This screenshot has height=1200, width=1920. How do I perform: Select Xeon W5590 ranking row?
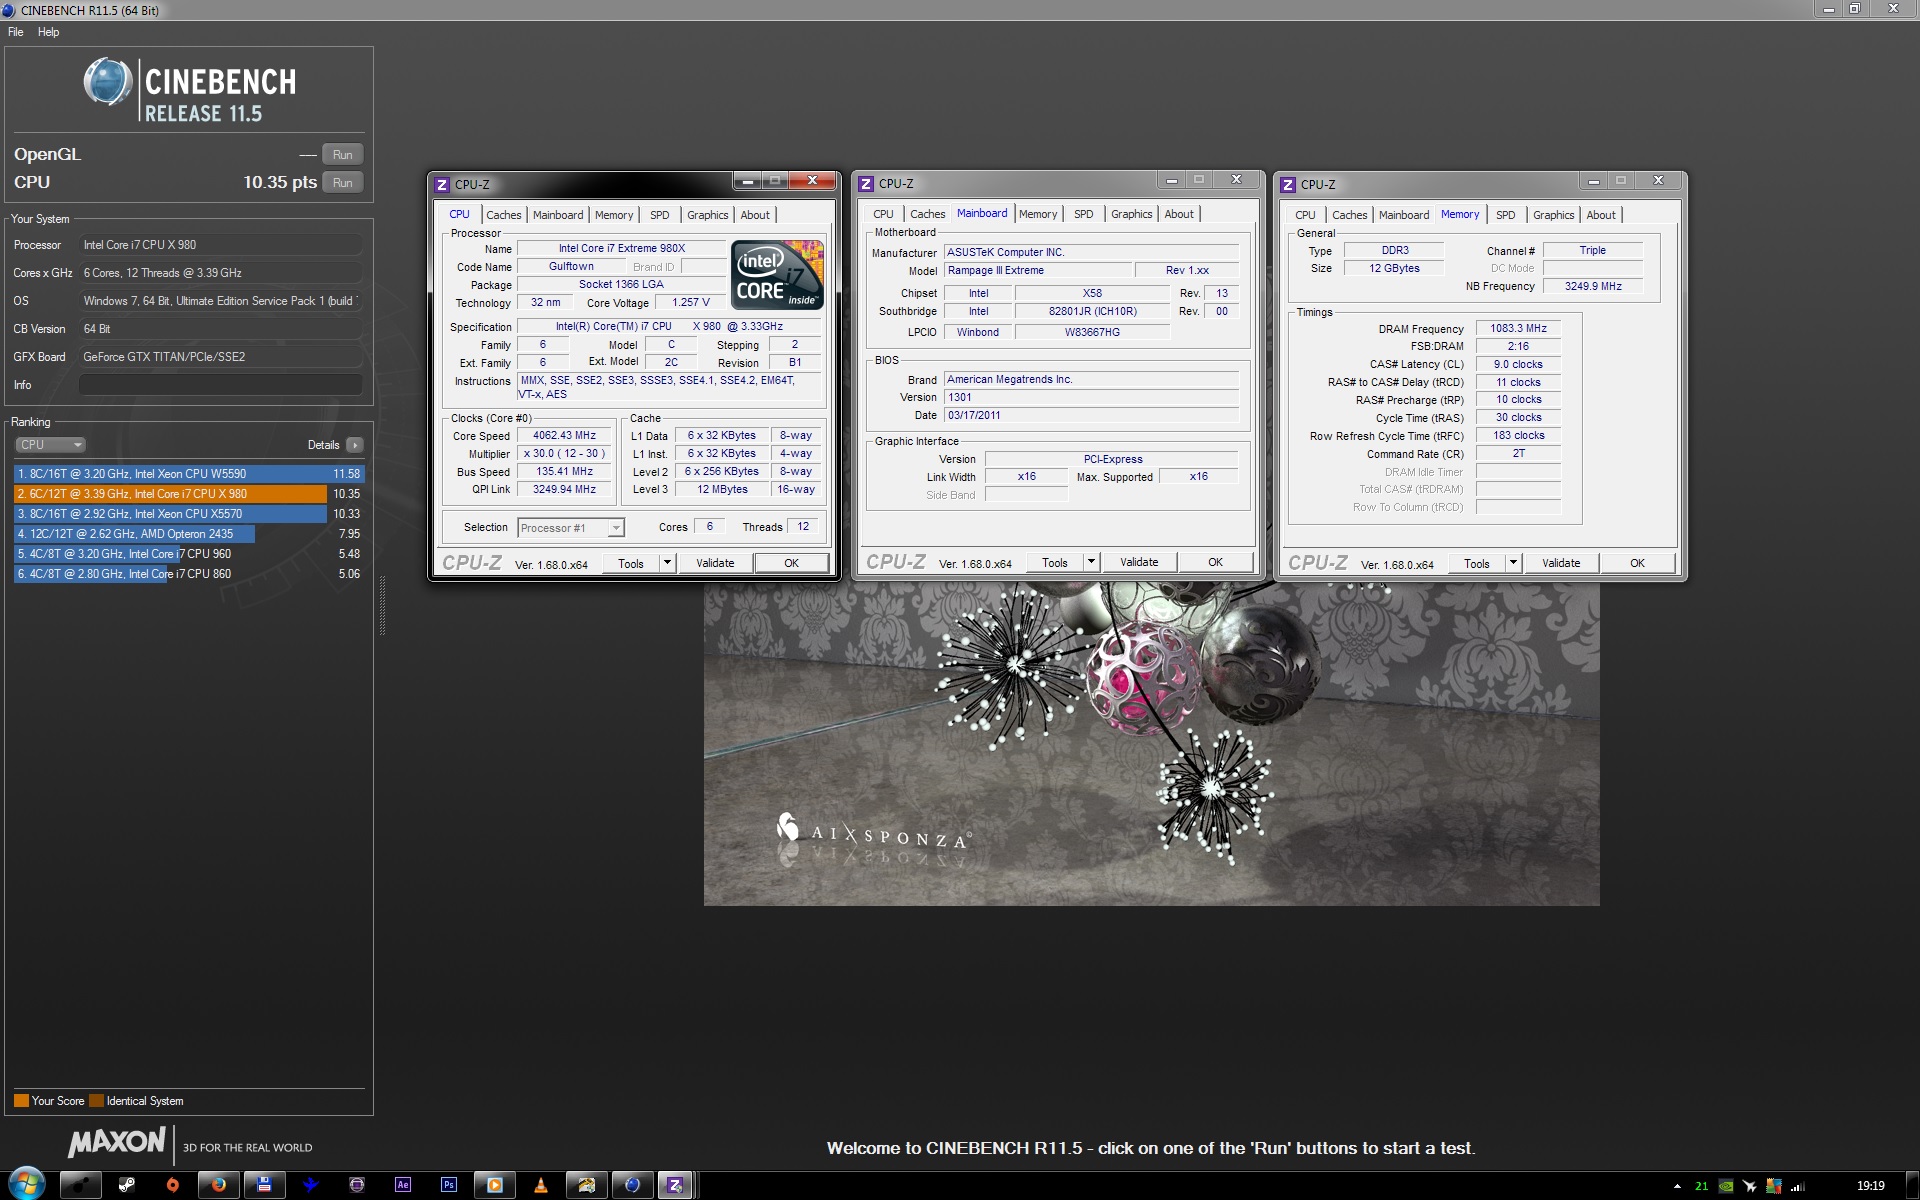pyautogui.click(x=189, y=474)
